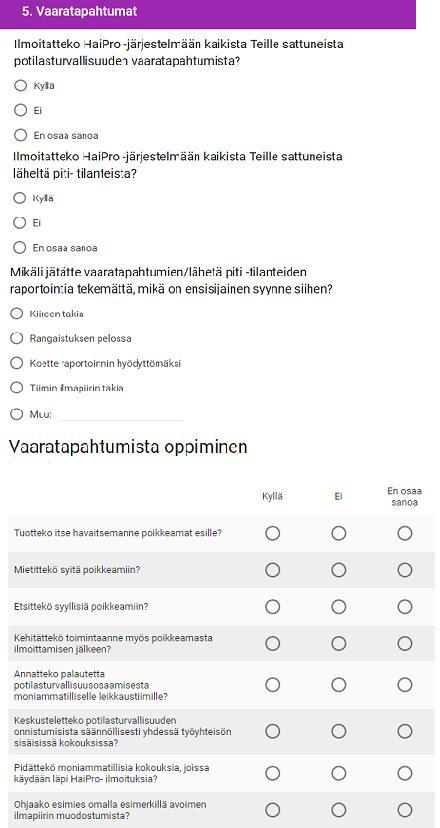440x828 pixels.
Task: Pick En osaa sanoa for läheltä piti question
Action: coord(20,247)
